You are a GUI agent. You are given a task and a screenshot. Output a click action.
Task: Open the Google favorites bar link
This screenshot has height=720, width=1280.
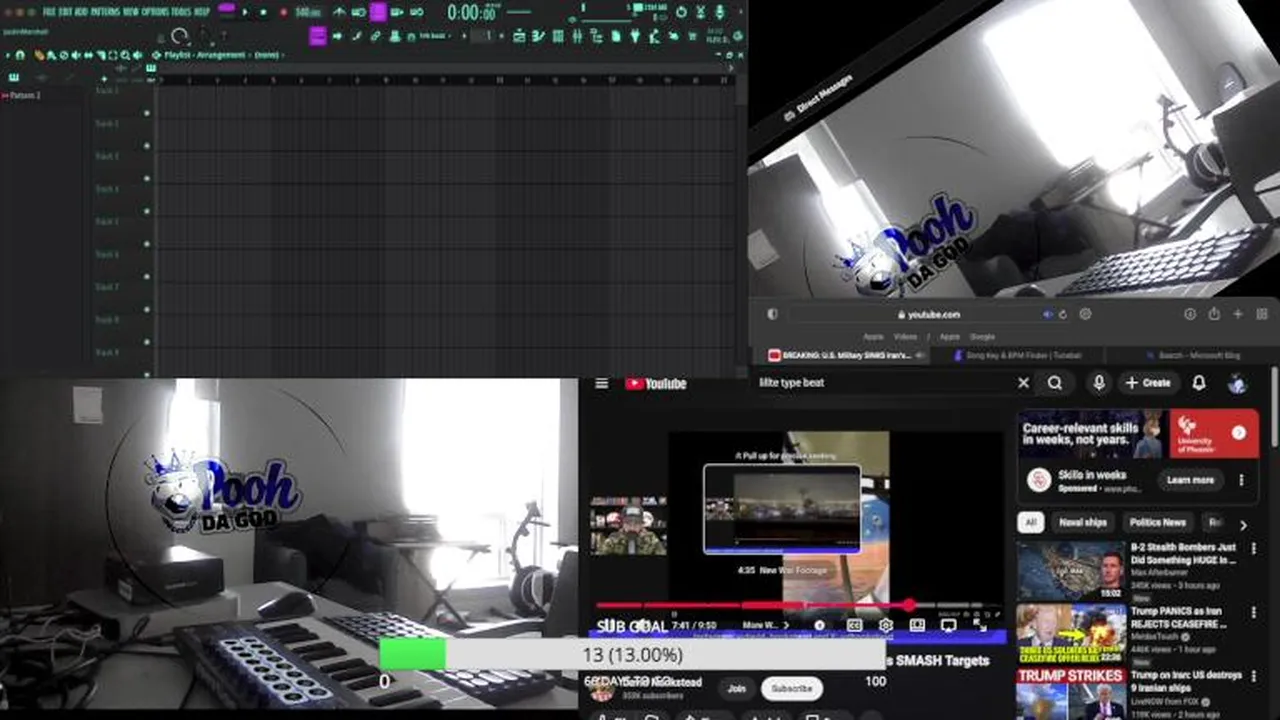coord(983,337)
